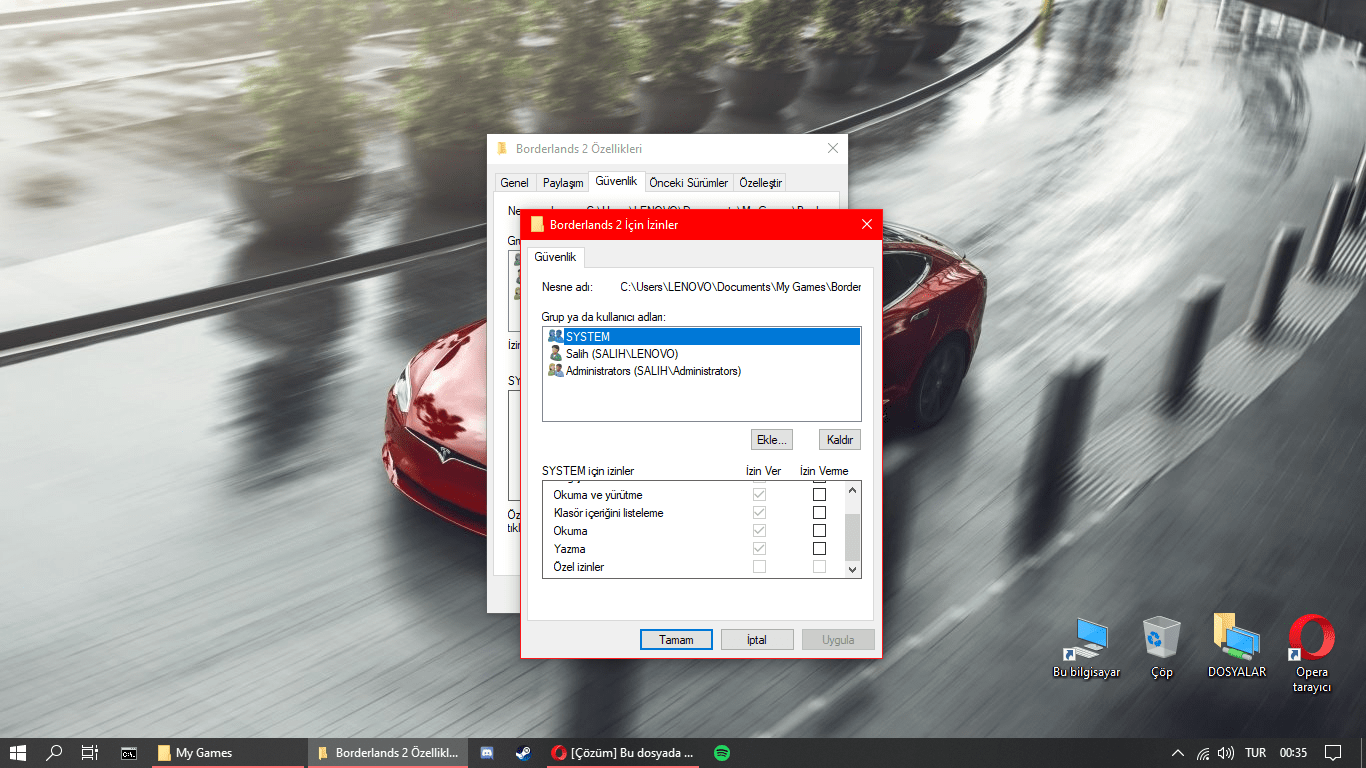Image resolution: width=1366 pixels, height=768 pixels.
Task: Open the Önceki Sürümler tab
Action: tap(688, 183)
